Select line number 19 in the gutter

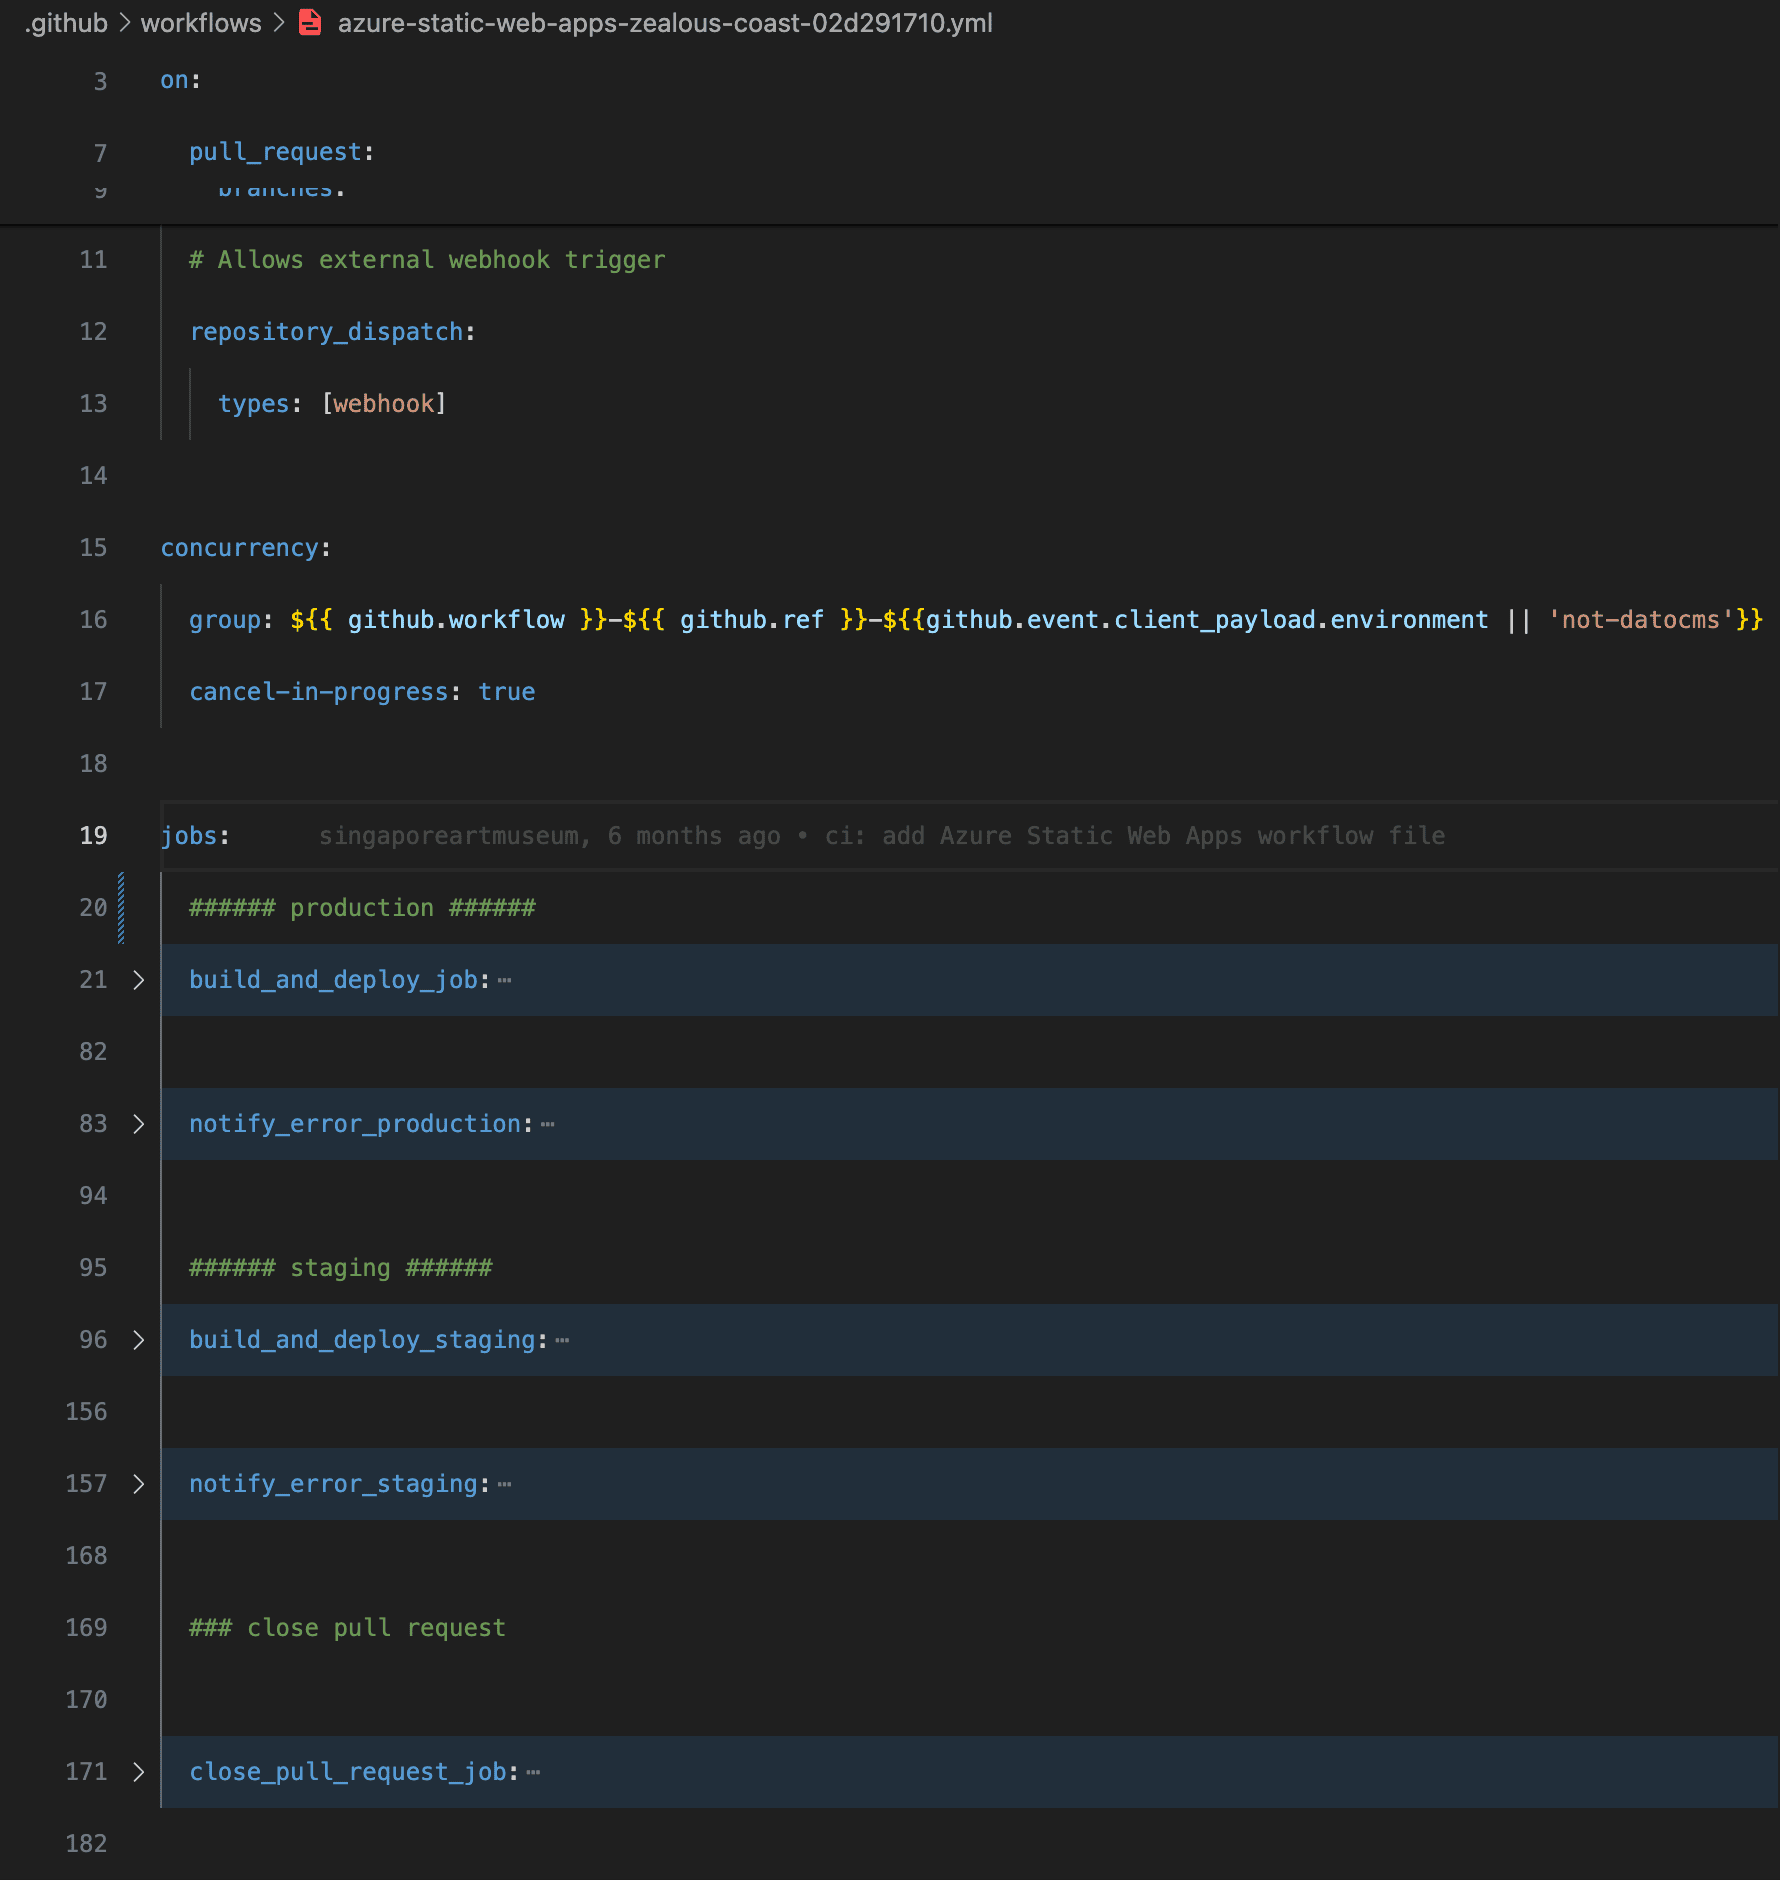tap(93, 836)
